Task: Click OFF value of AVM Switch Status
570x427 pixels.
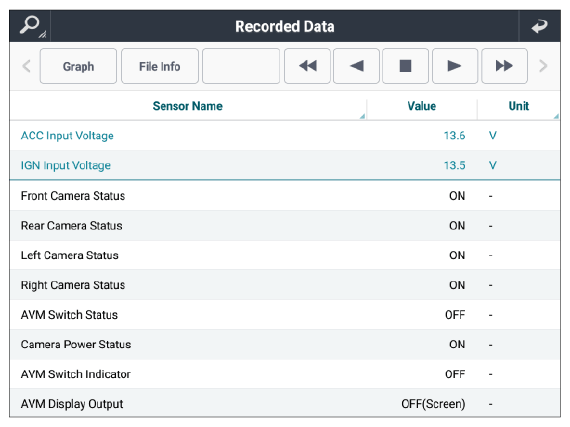Action: [455, 315]
